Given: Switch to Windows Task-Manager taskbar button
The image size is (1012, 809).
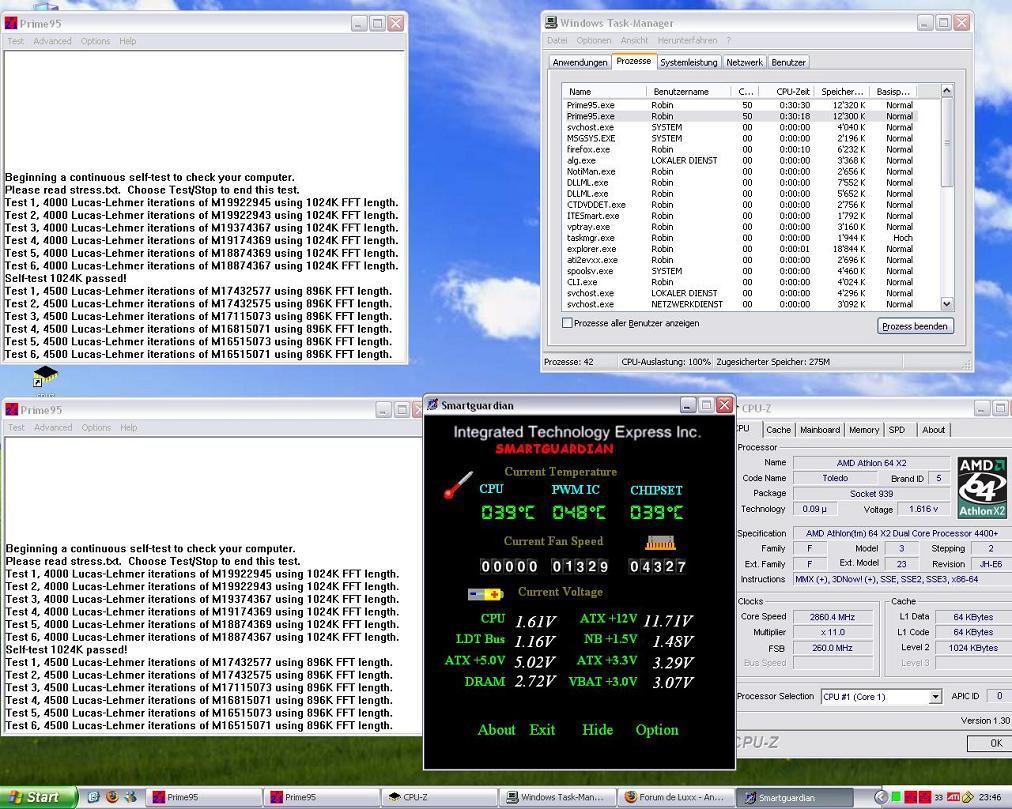Looking at the screenshot, I should [x=558, y=797].
